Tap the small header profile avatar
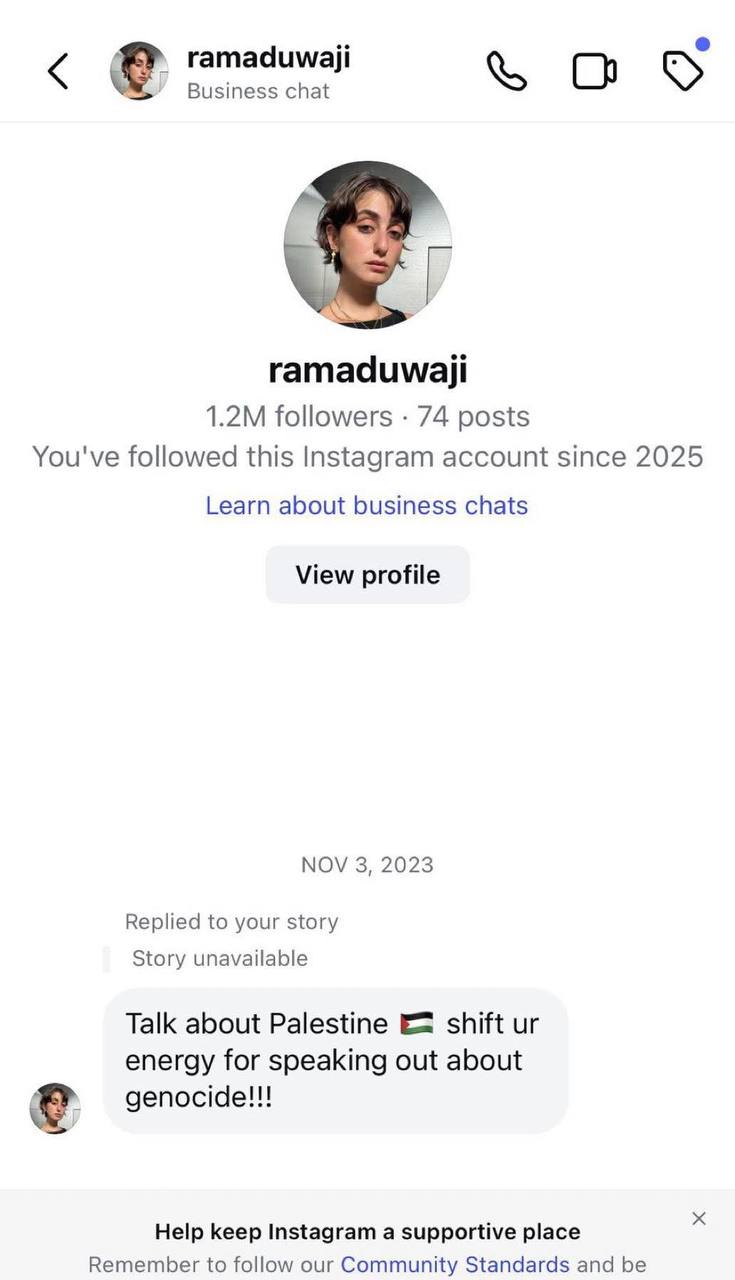 pos(139,71)
